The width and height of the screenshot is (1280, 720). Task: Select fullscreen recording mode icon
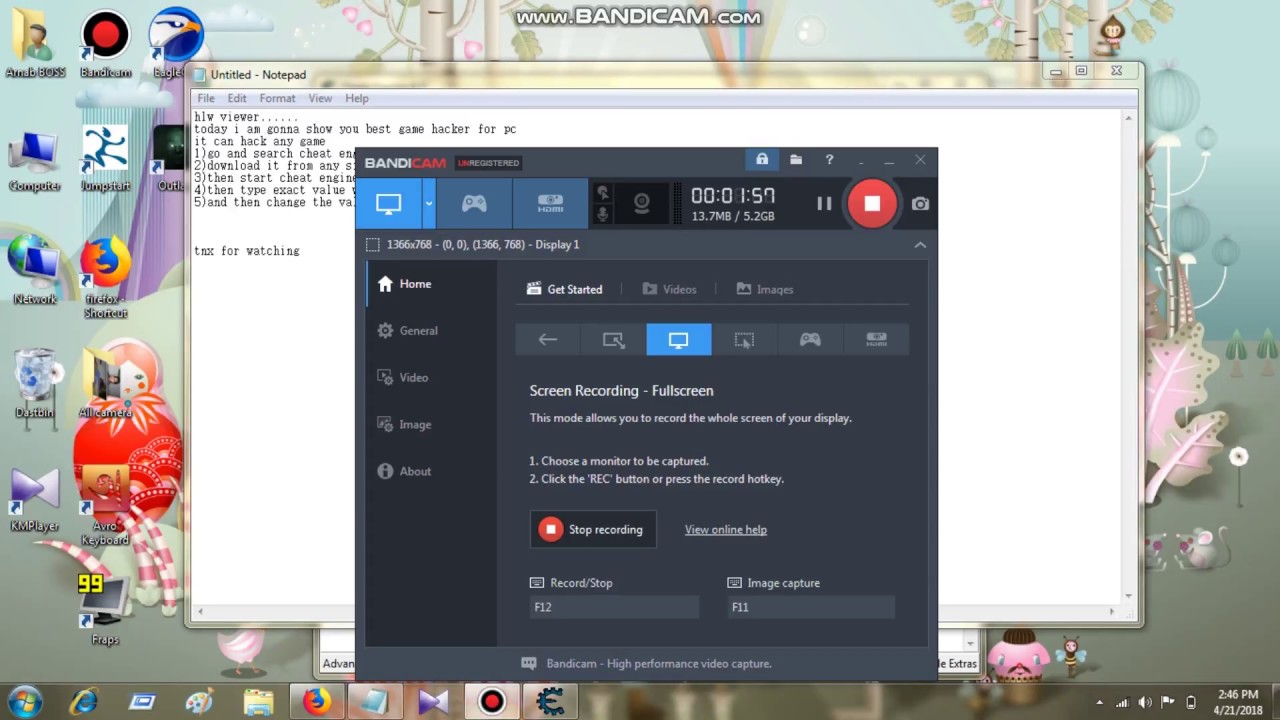[x=679, y=340]
